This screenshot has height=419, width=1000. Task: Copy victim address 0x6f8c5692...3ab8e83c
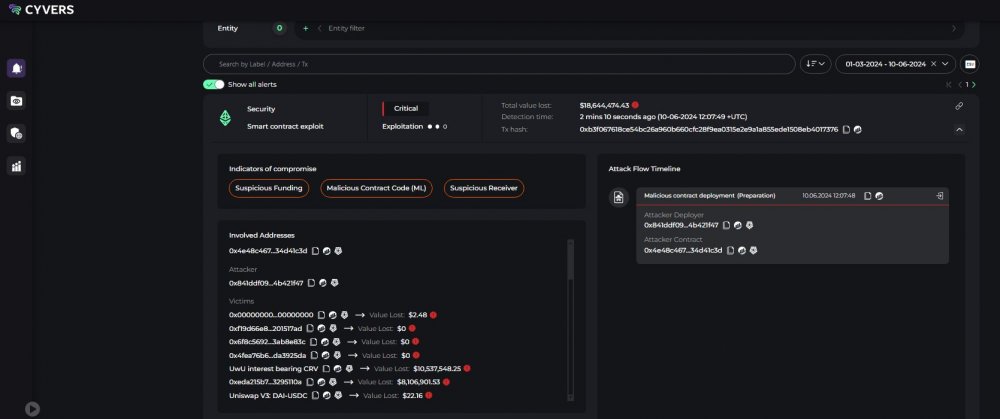(x=313, y=342)
